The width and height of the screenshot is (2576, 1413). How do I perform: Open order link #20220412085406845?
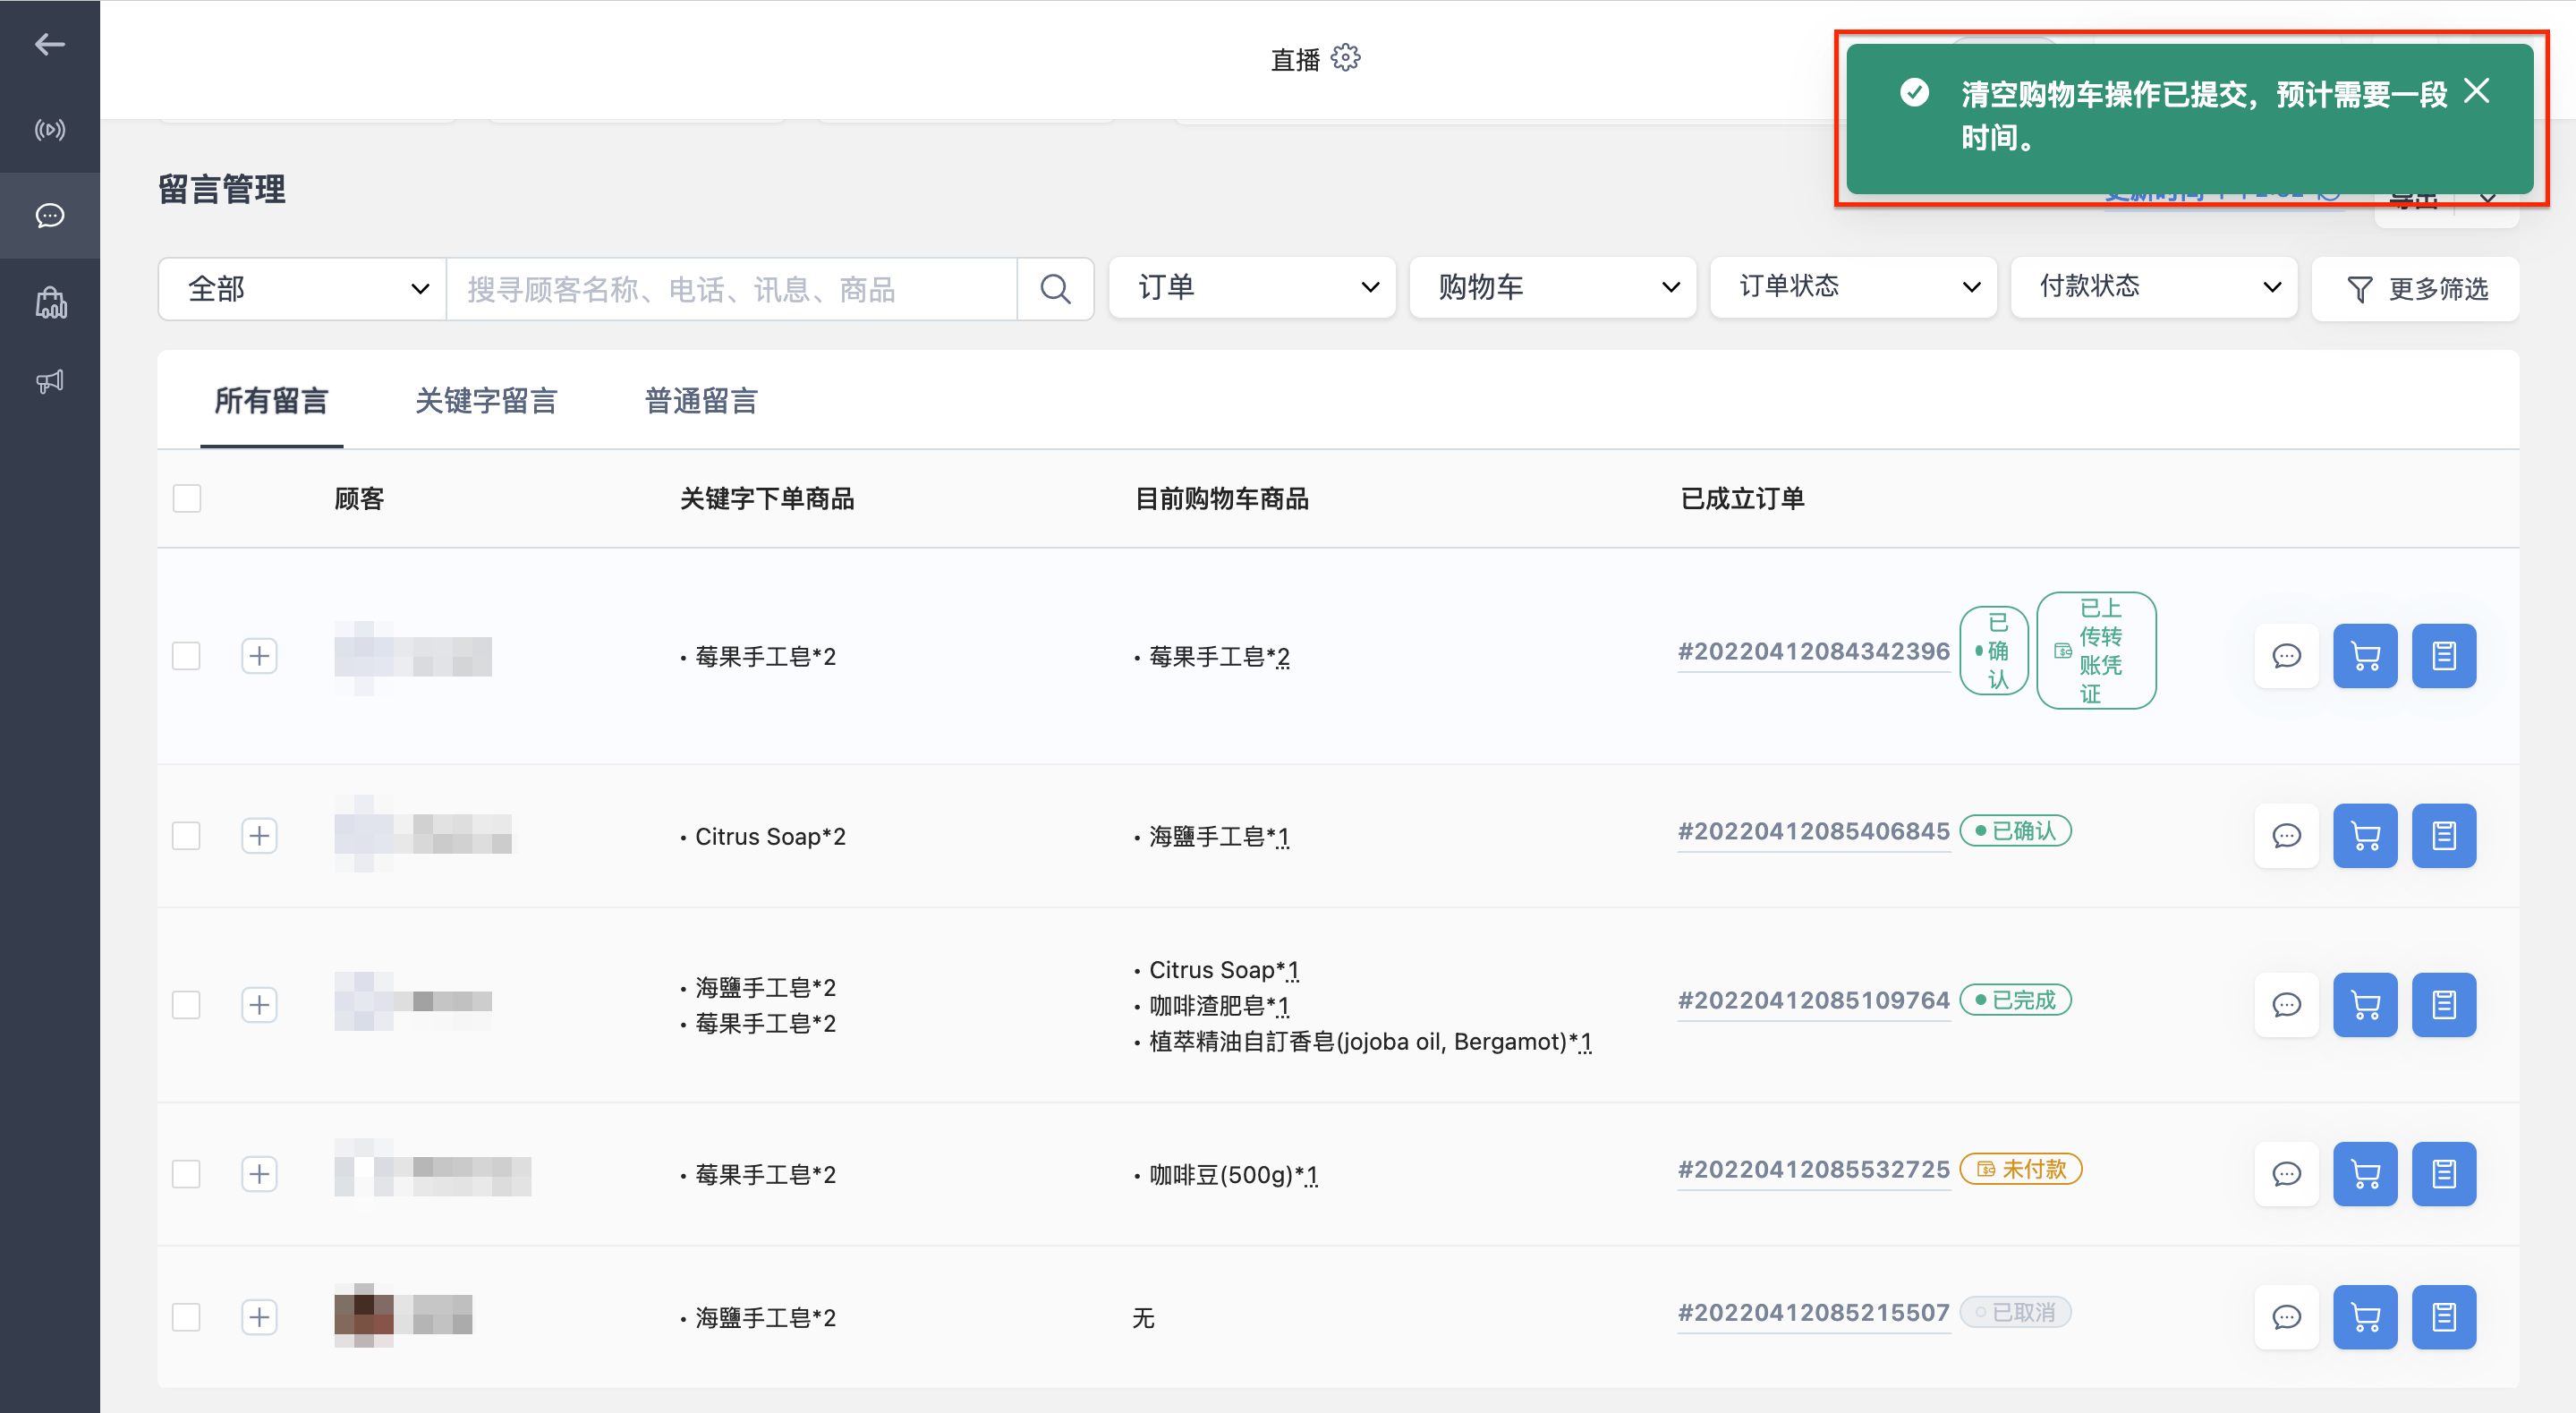click(1813, 832)
